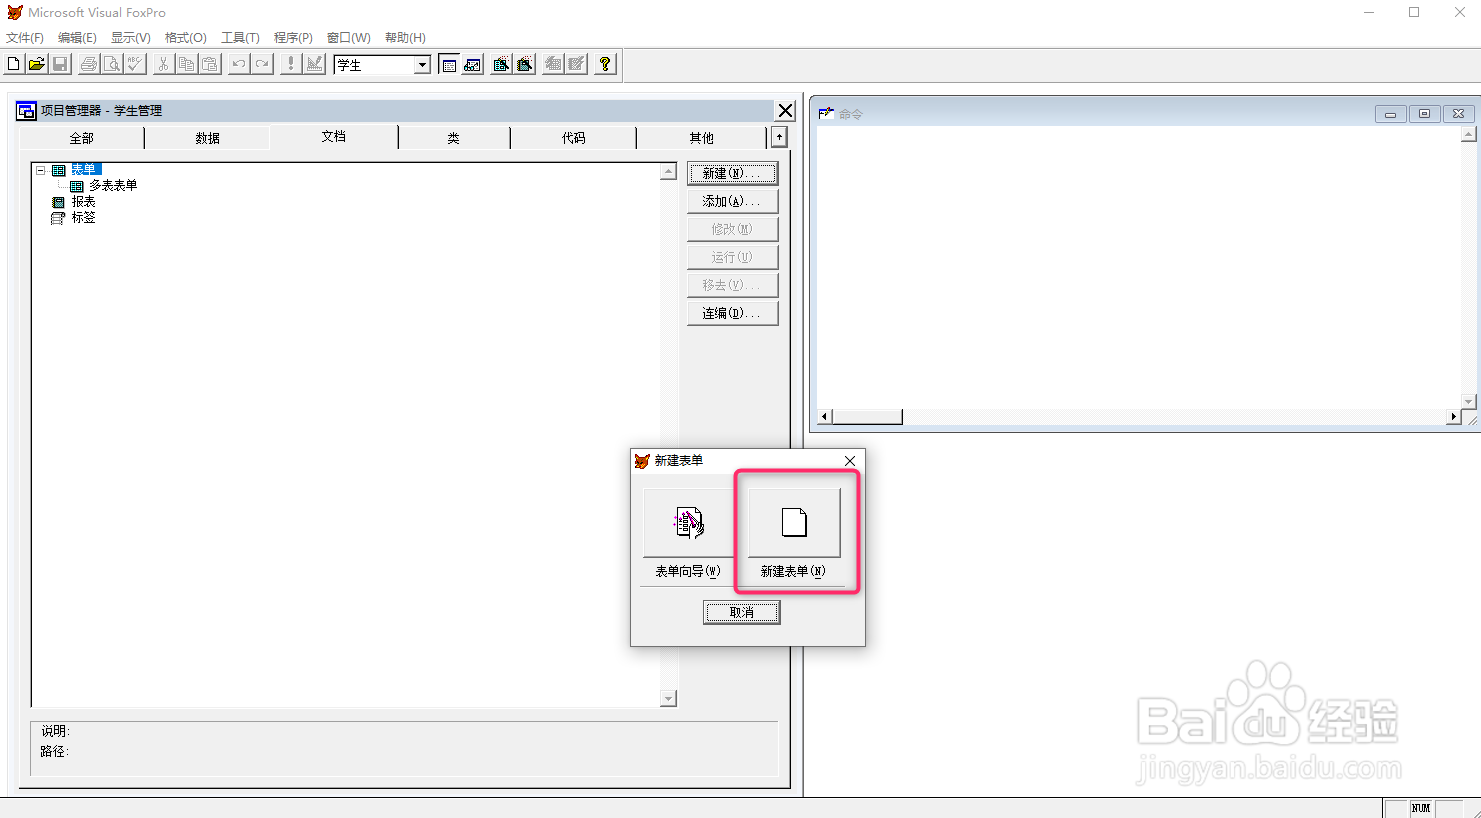
Task: Close the 新建表单 dialog
Action: tap(850, 461)
